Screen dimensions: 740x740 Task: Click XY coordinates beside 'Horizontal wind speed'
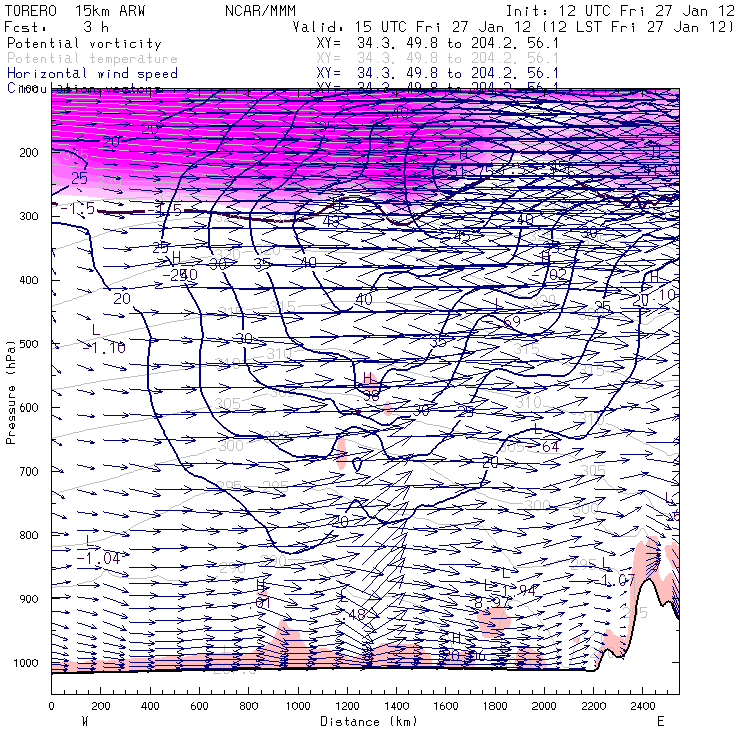click(x=437, y=74)
